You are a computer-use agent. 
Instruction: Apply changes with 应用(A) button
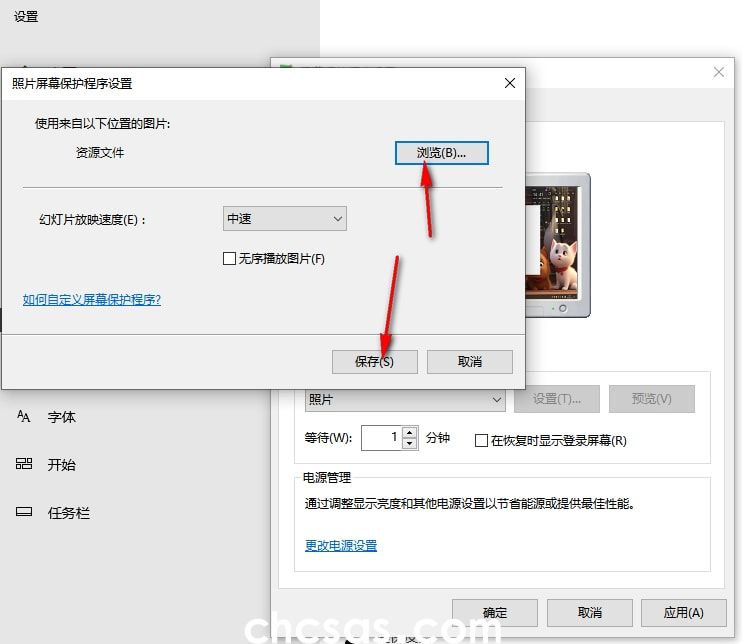point(684,613)
